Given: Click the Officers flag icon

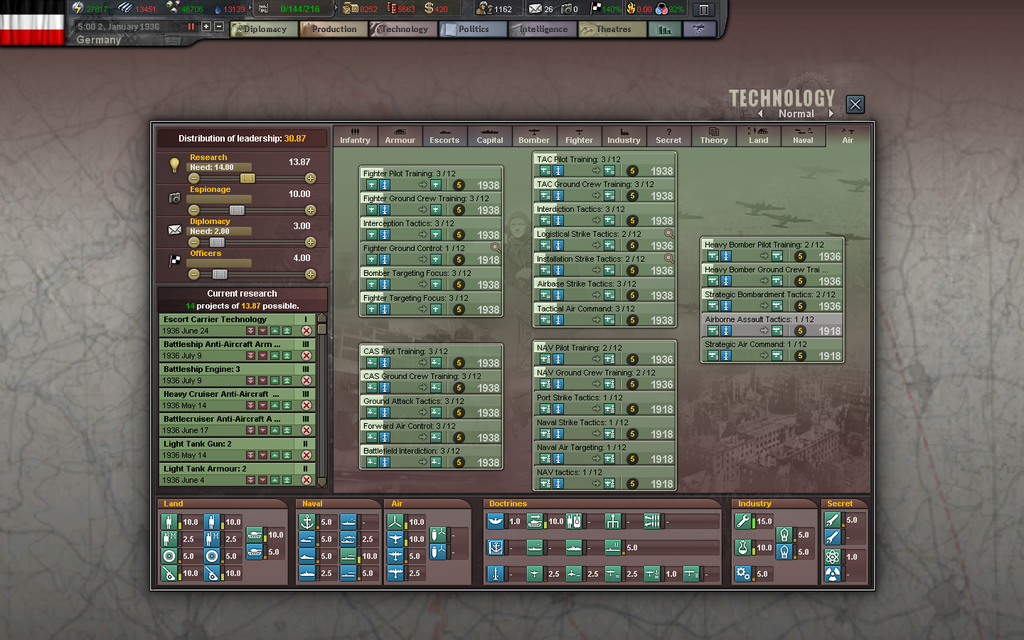Looking at the screenshot, I should coord(173,258).
